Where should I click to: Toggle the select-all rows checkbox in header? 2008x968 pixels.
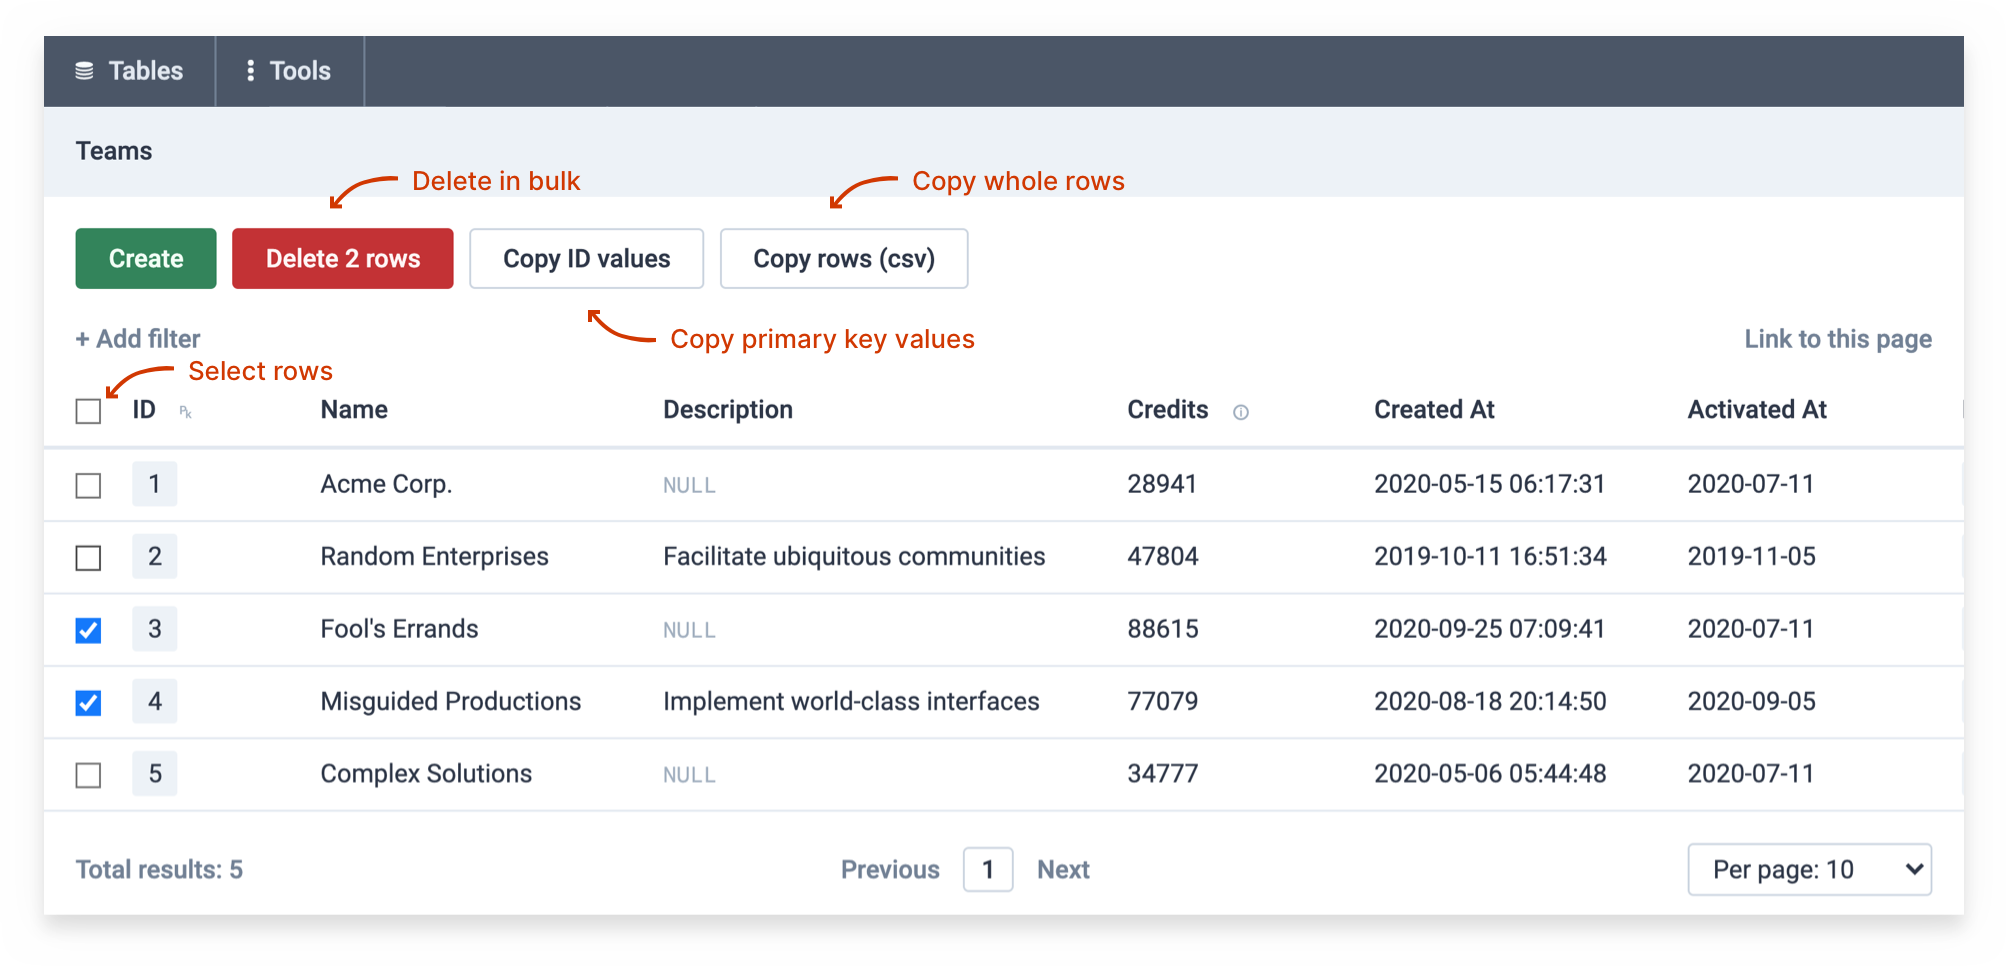pyautogui.click(x=88, y=411)
